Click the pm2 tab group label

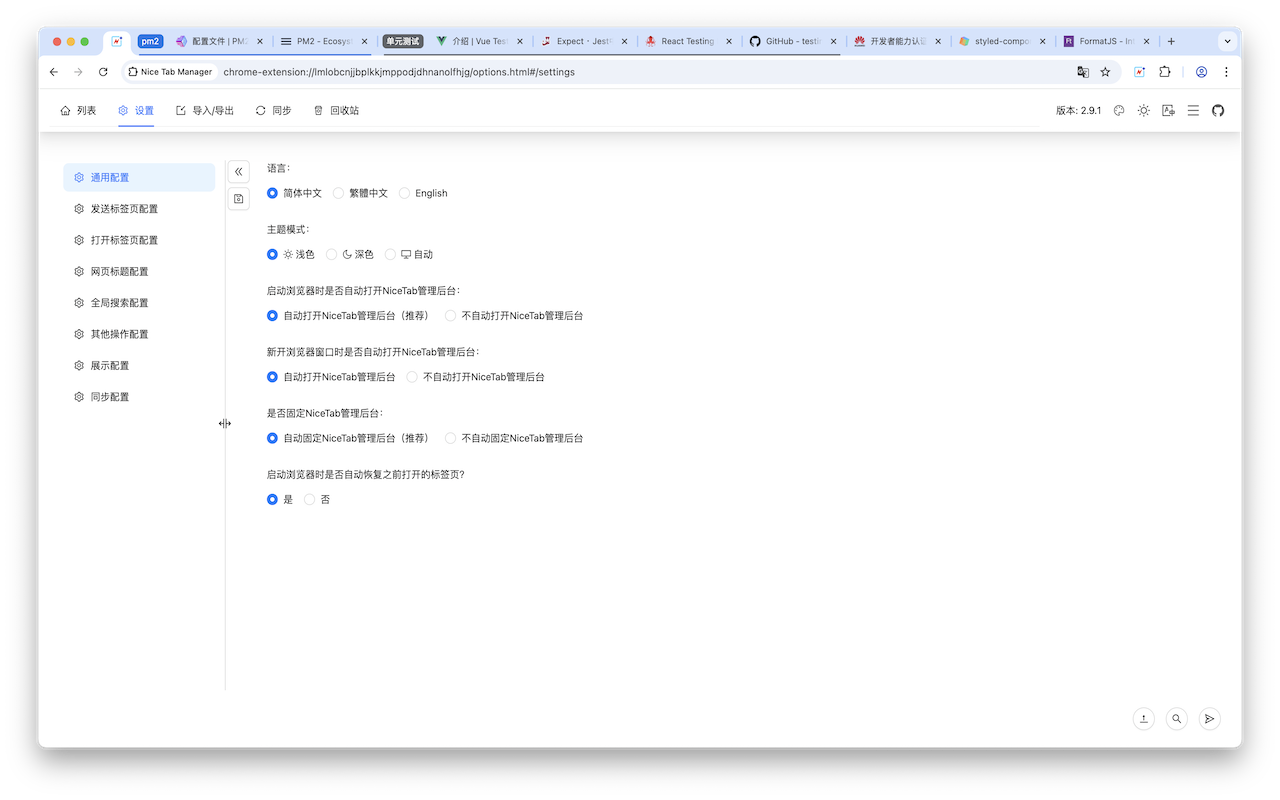pos(150,41)
